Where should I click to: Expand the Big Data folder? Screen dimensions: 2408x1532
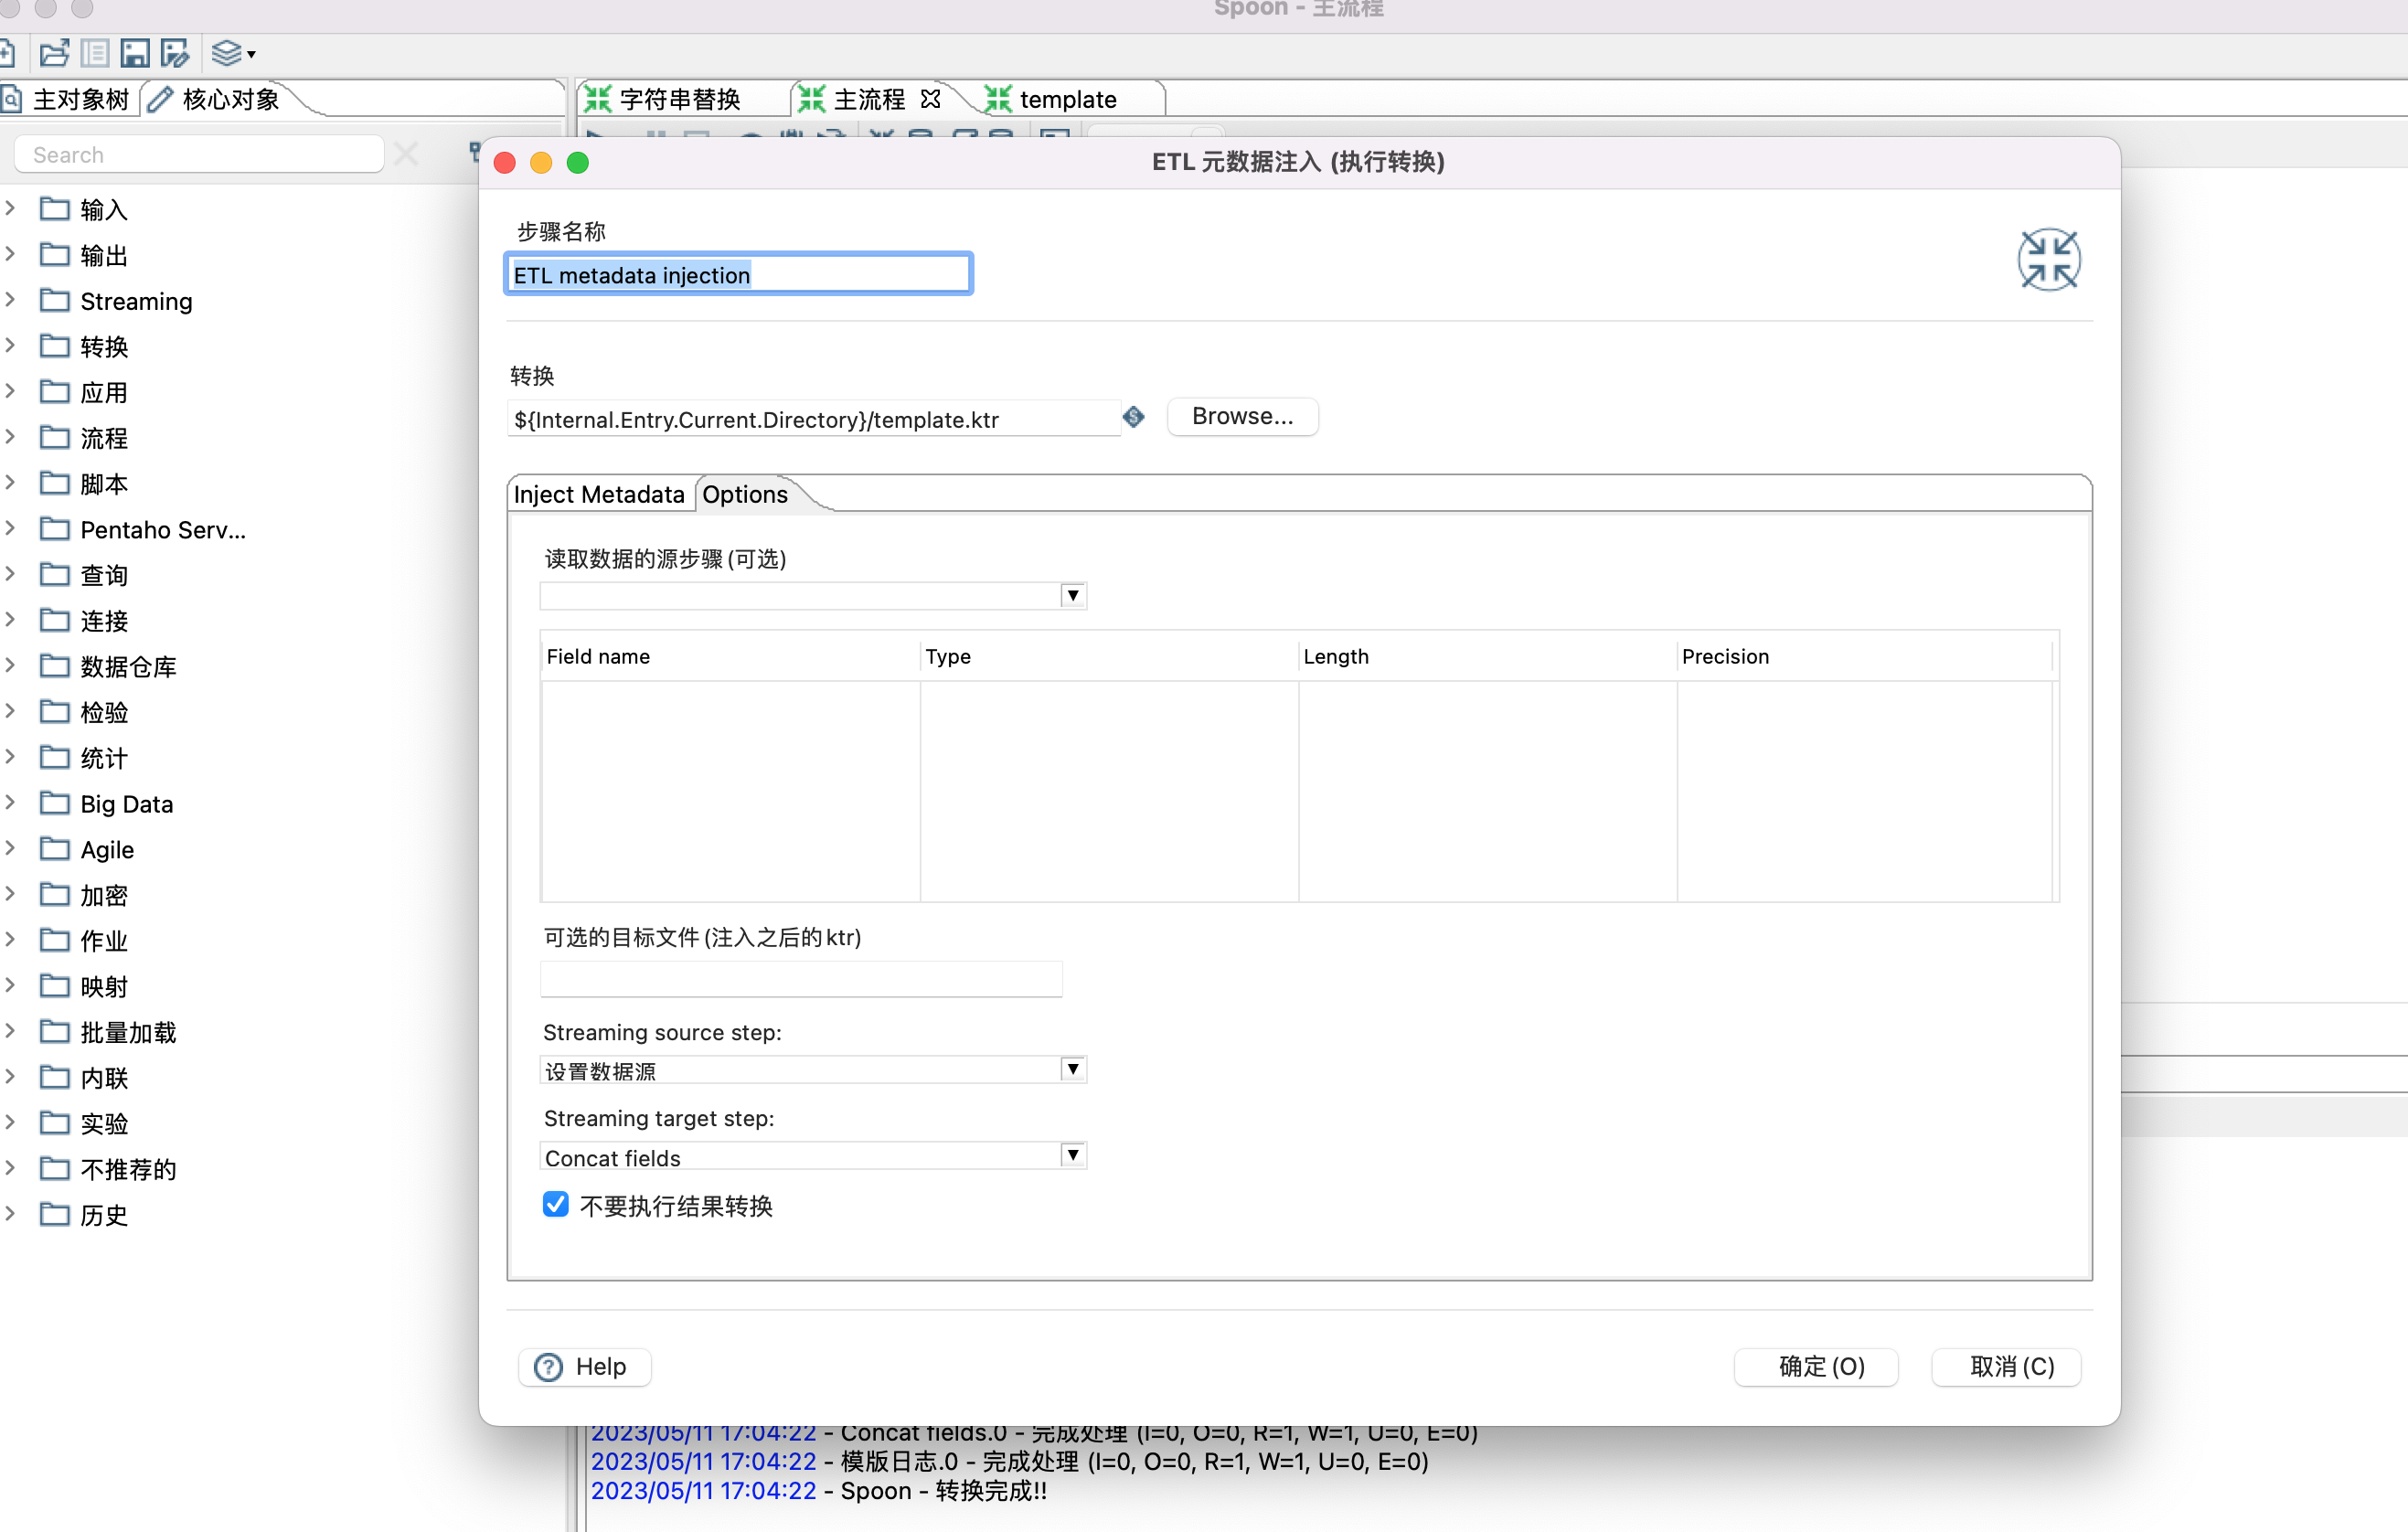(11, 803)
